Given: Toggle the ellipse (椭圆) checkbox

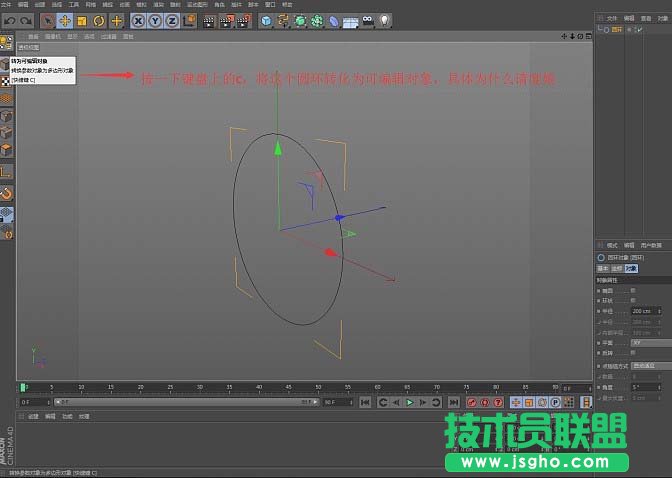Looking at the screenshot, I should coord(633,290).
